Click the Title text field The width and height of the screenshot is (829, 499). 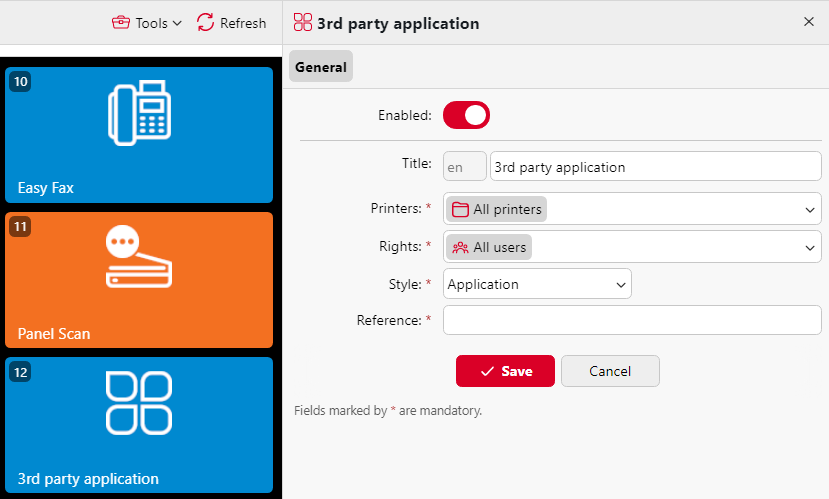655,167
